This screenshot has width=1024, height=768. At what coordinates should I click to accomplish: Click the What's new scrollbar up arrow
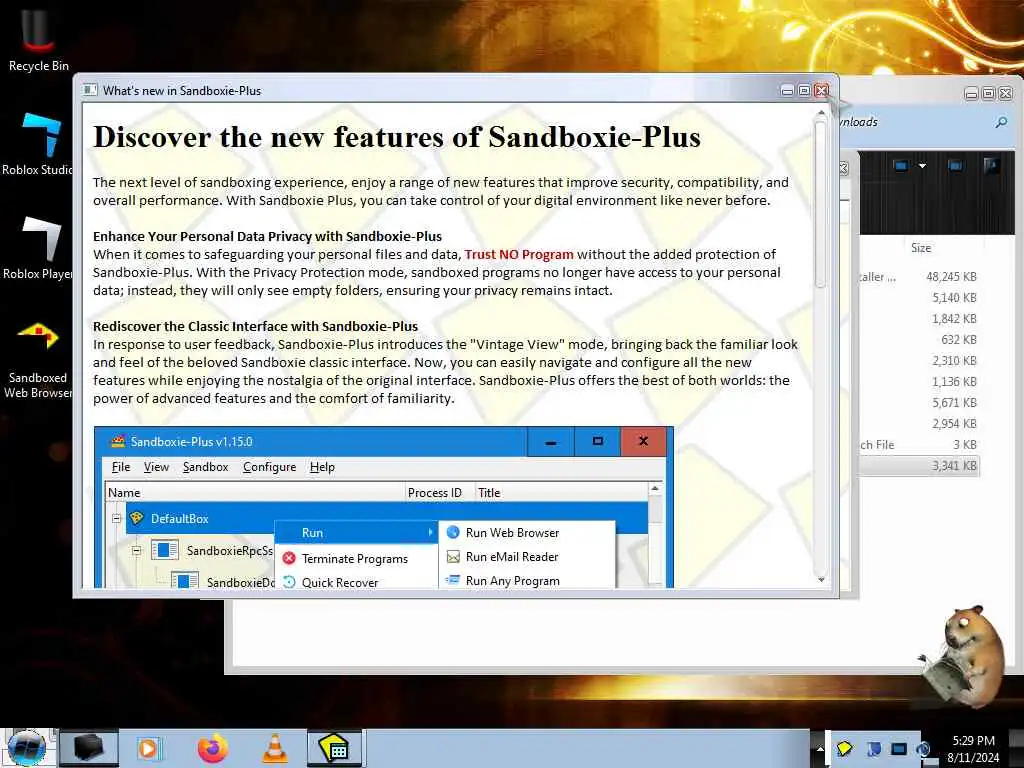[821, 113]
